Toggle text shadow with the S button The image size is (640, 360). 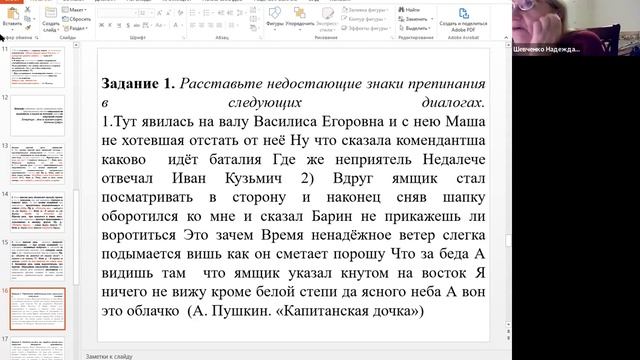tap(128, 25)
